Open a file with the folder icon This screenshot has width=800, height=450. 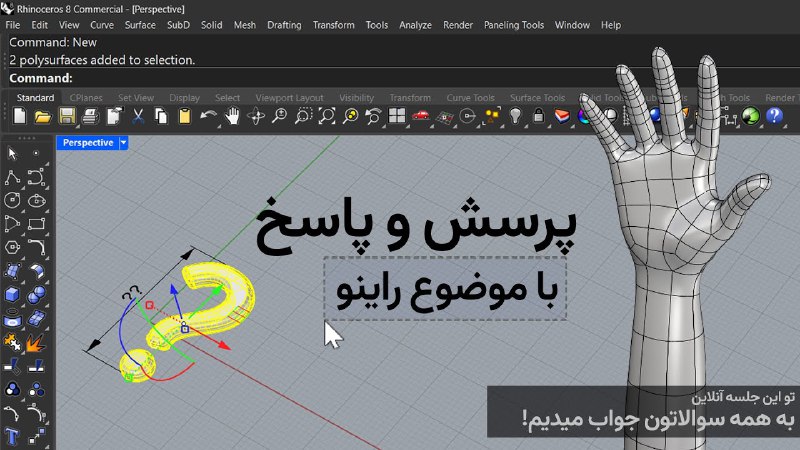(43, 116)
